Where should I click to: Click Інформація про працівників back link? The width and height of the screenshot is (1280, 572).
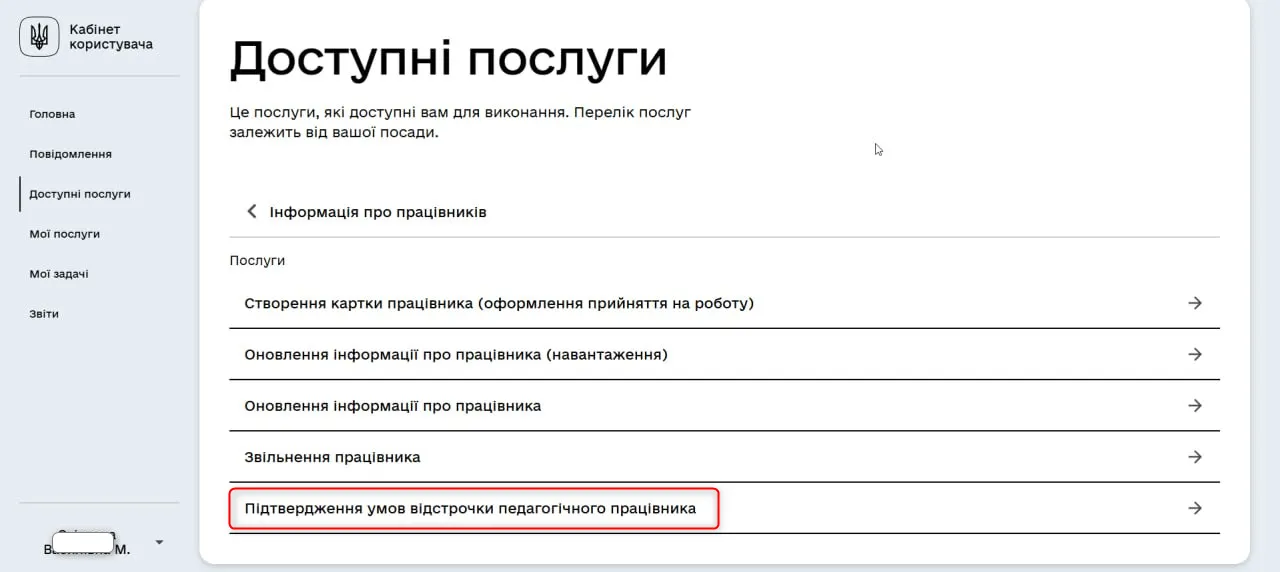click(378, 212)
